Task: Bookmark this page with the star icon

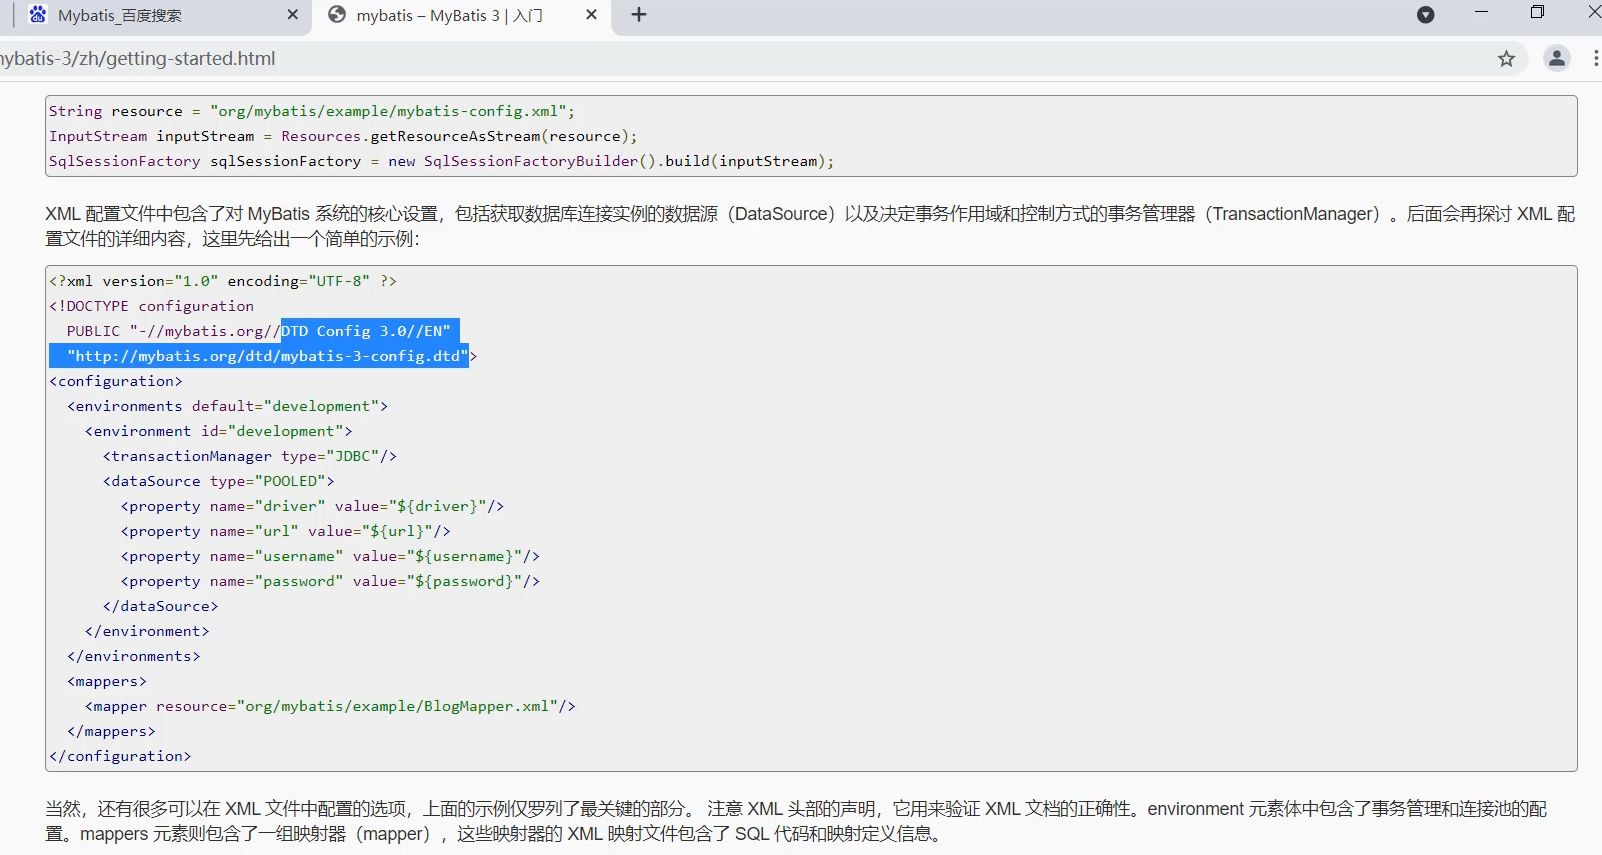Action: tap(1506, 59)
